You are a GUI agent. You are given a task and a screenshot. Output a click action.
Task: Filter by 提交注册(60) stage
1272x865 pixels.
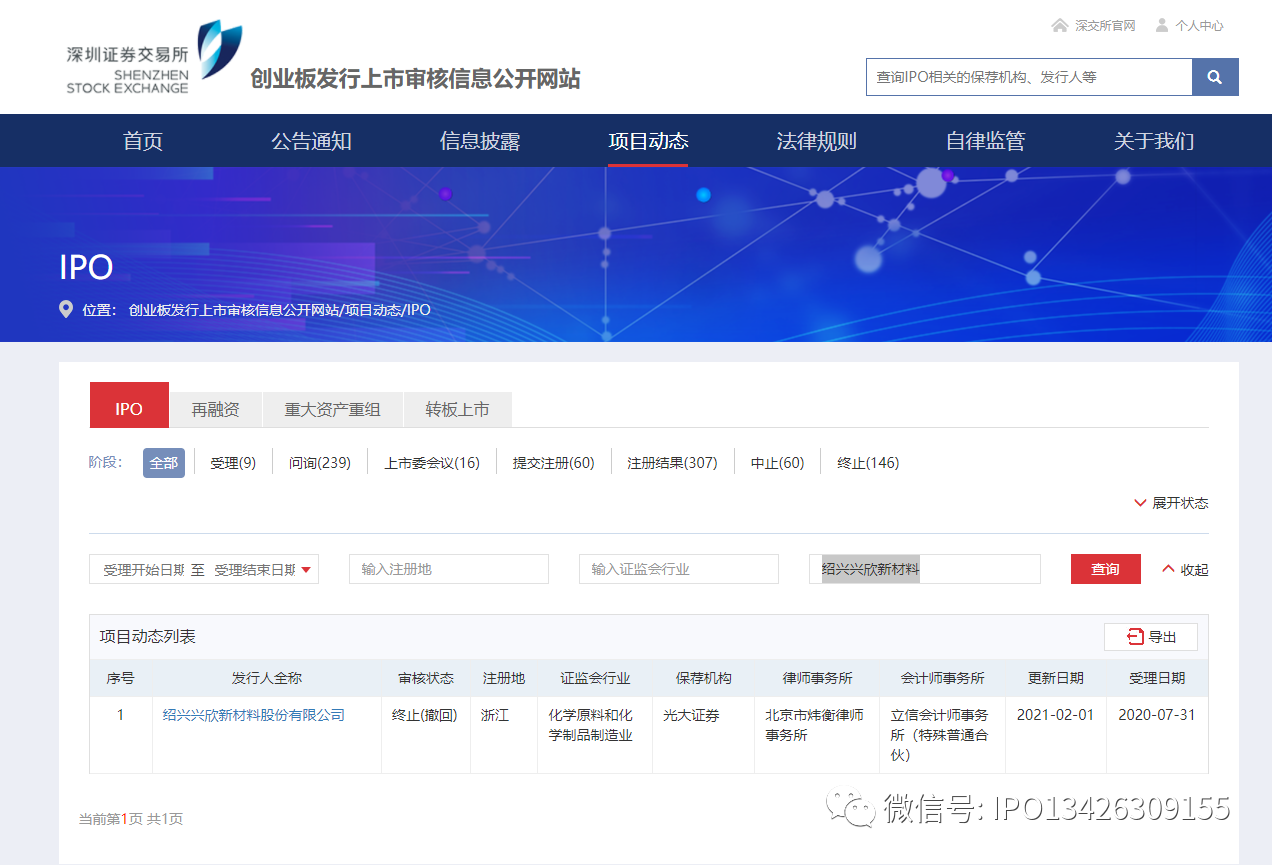(554, 463)
